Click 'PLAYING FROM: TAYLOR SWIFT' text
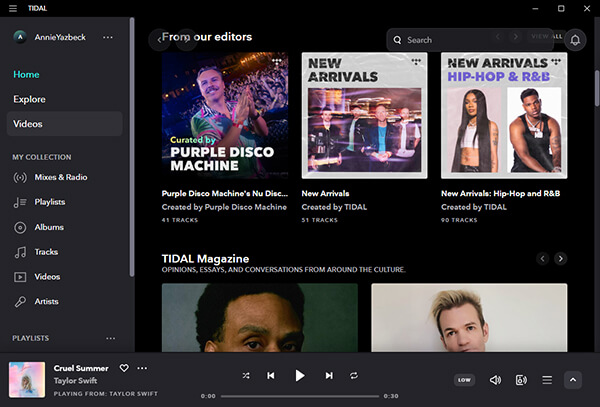 point(106,394)
